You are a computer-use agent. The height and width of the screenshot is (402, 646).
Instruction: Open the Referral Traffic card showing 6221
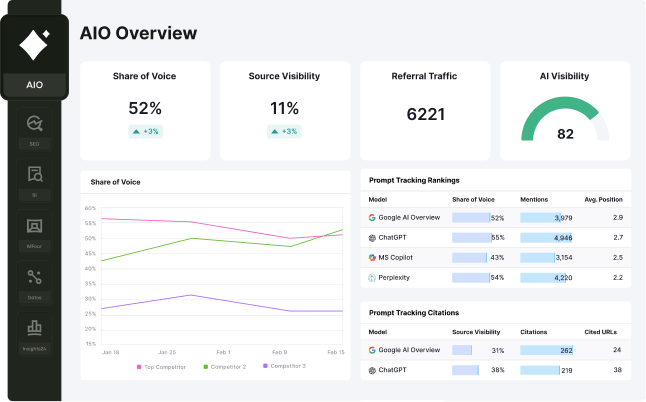click(425, 110)
